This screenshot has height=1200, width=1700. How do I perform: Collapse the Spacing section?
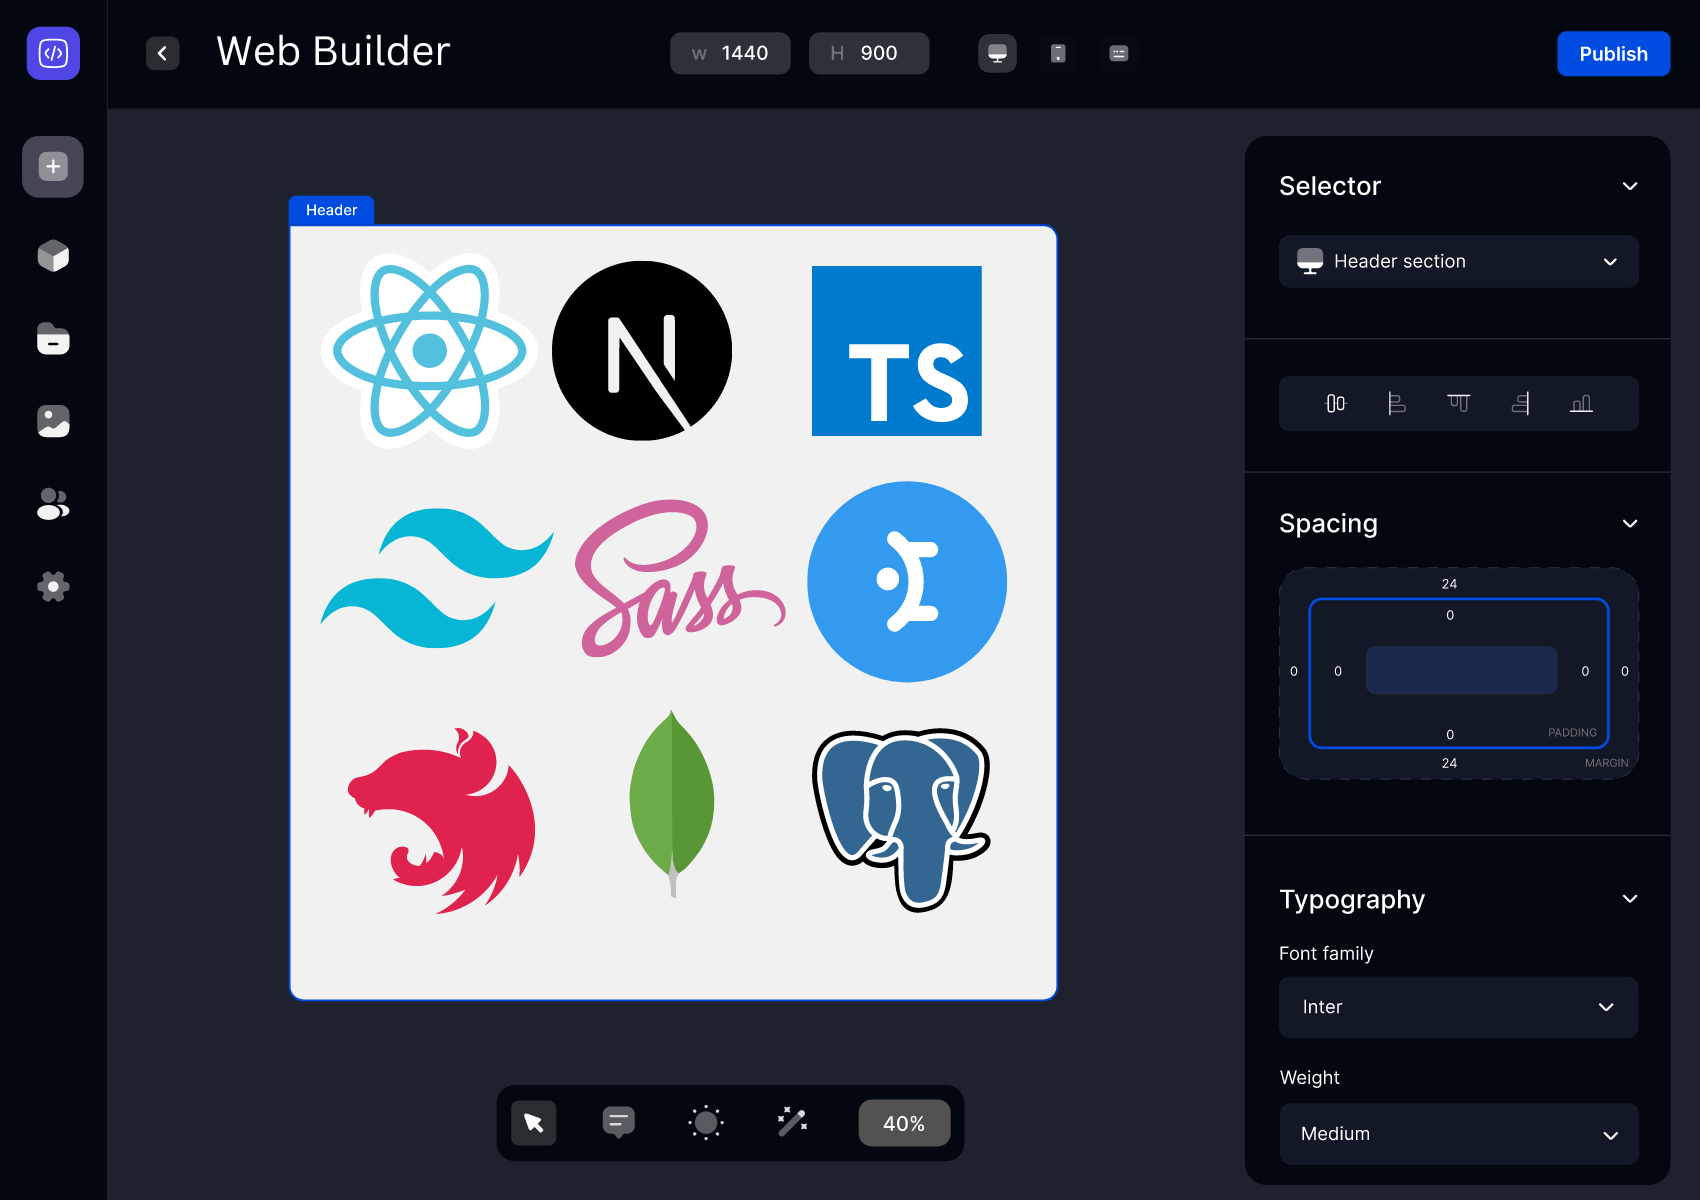[1629, 524]
